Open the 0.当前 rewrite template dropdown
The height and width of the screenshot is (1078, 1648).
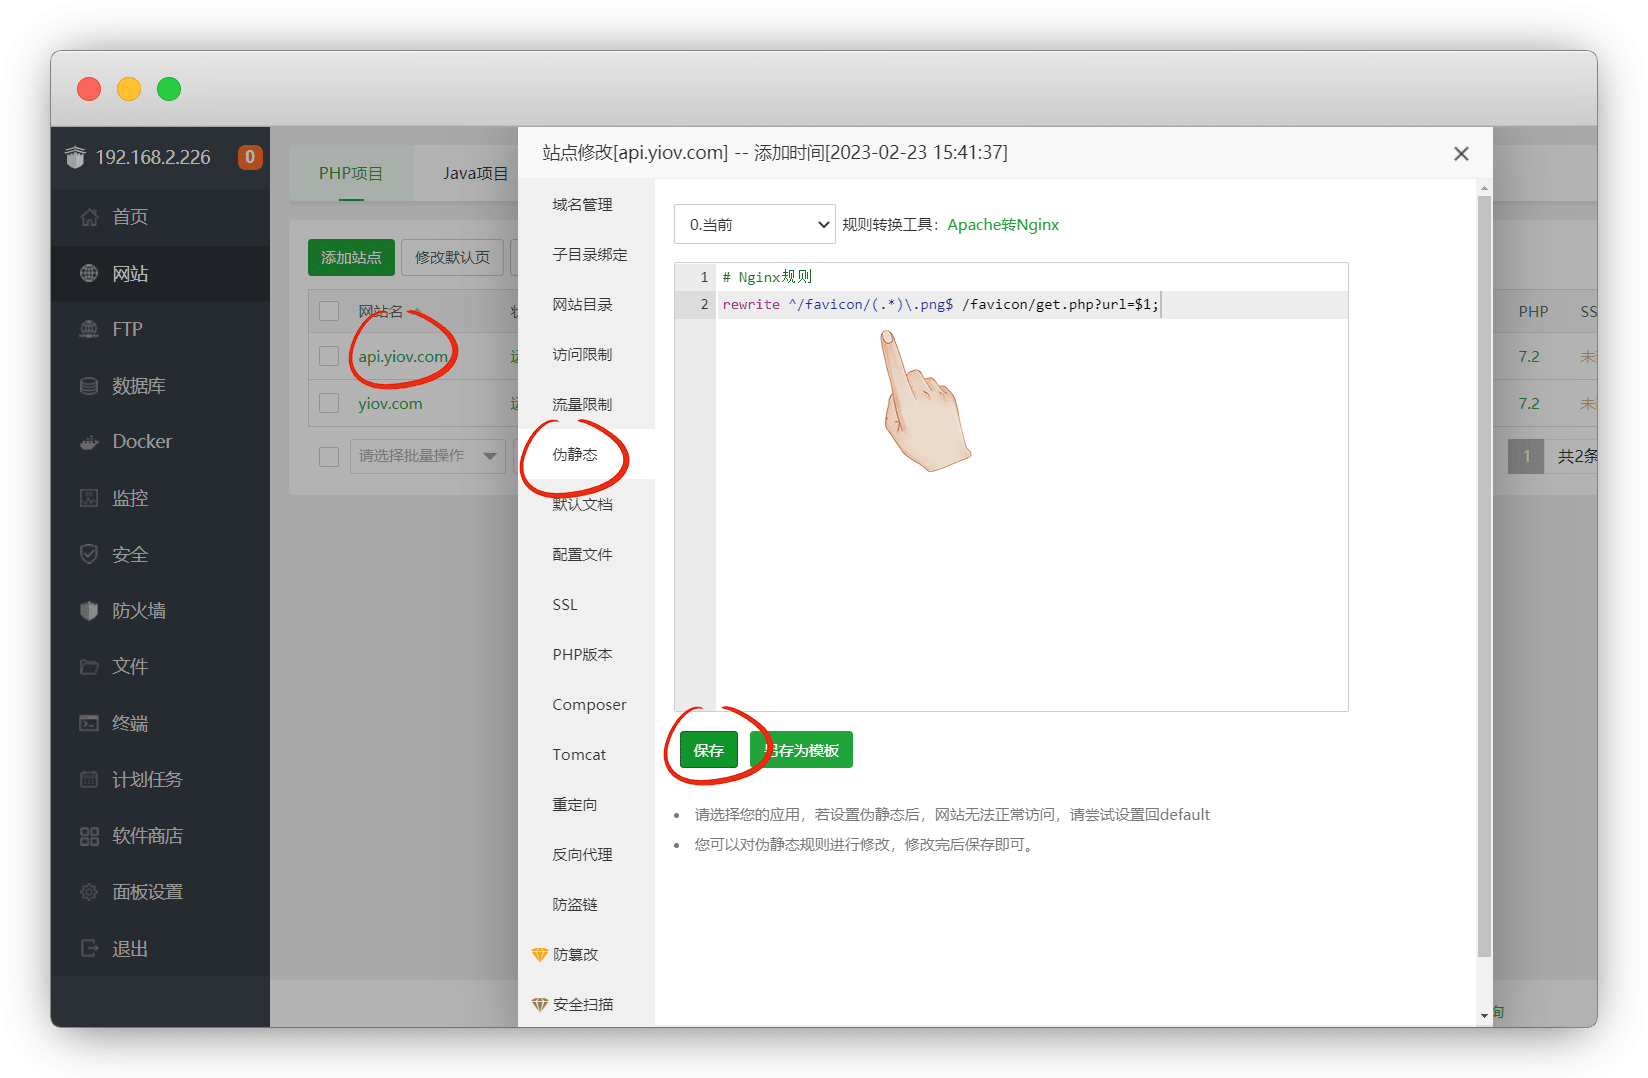pos(754,225)
